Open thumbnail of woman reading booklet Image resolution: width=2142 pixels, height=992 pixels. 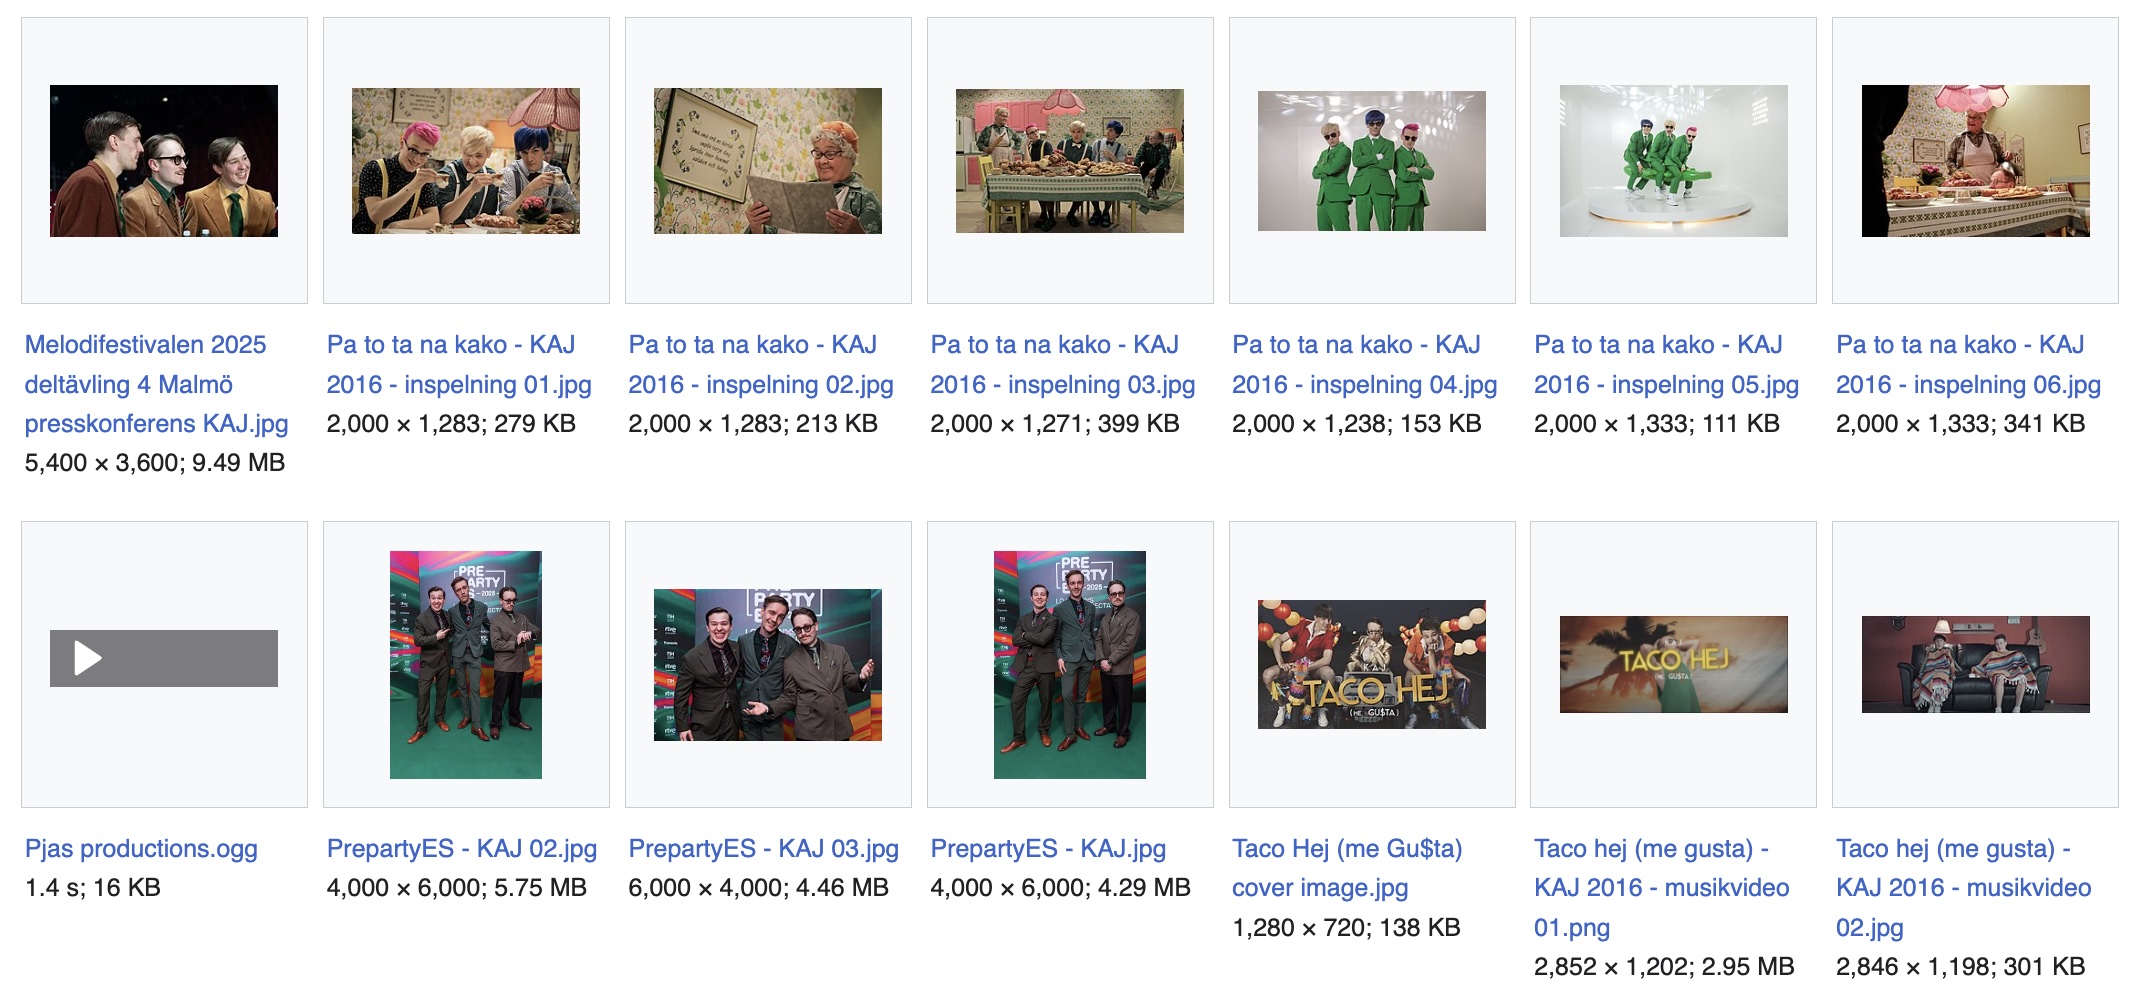coord(768,161)
